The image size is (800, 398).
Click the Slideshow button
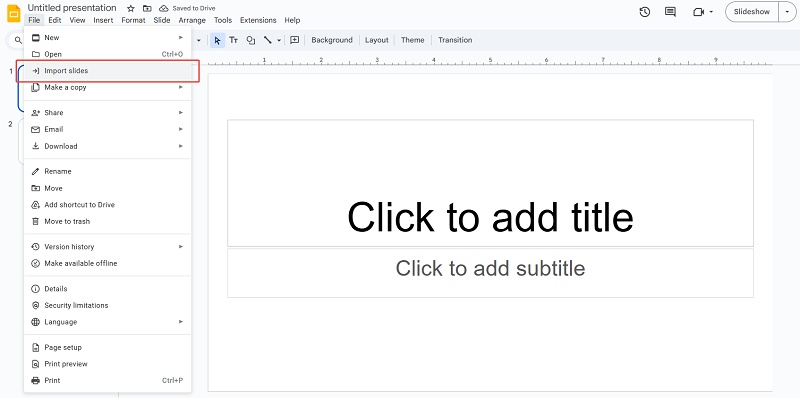click(752, 12)
